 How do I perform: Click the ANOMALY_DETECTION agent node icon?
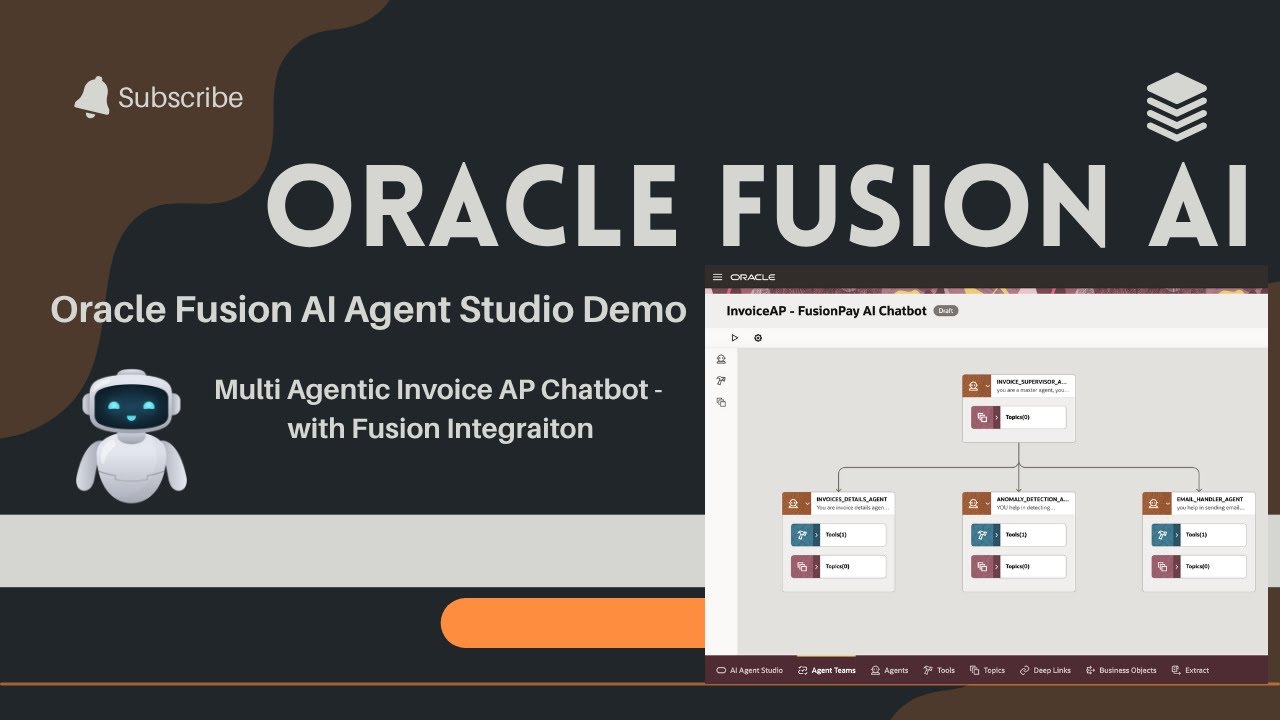(x=973, y=502)
